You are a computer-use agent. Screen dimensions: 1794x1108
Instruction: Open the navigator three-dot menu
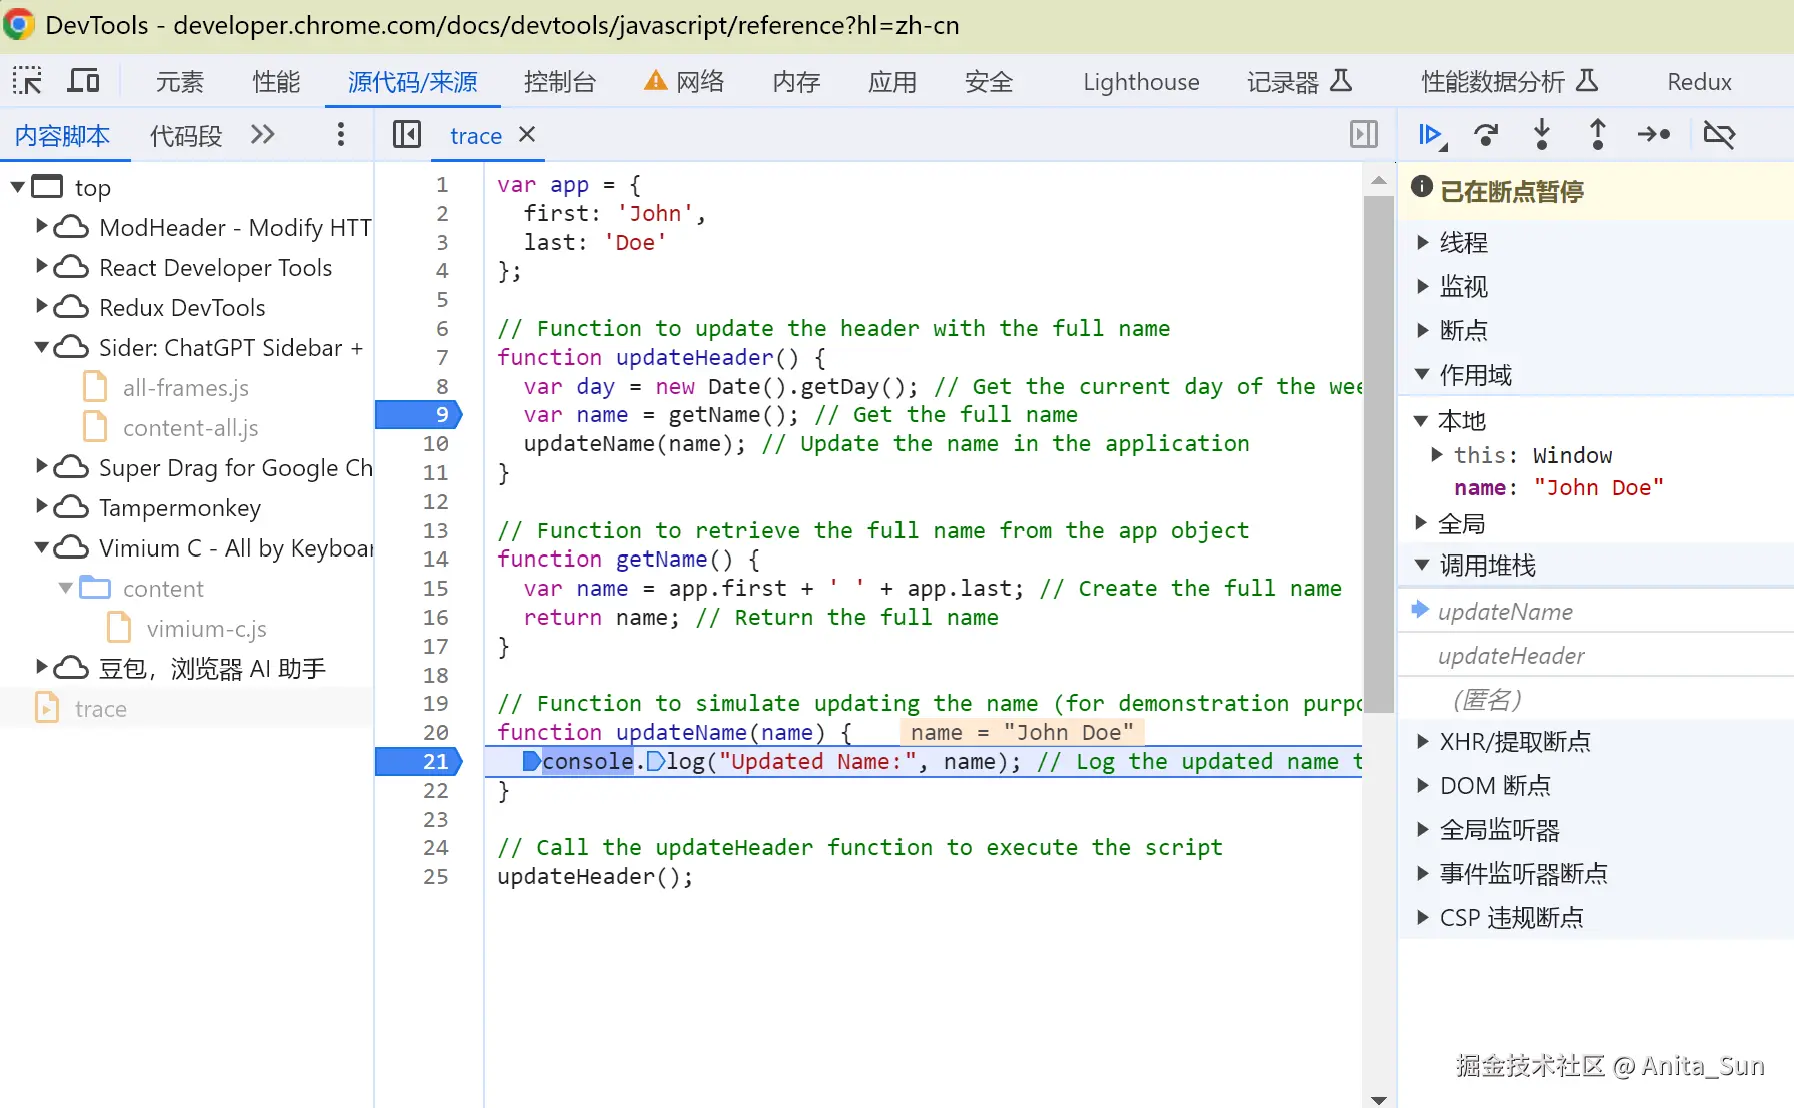point(341,135)
